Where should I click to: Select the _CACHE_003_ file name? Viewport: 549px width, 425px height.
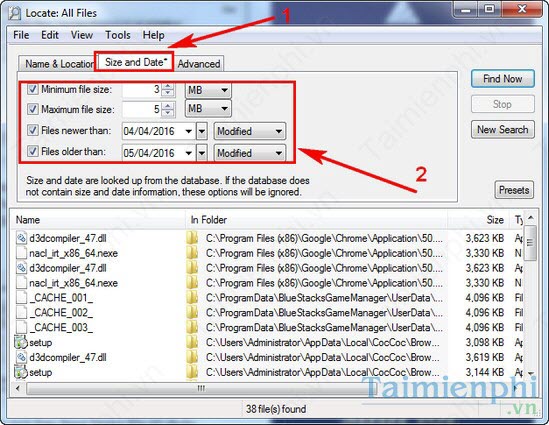61,328
